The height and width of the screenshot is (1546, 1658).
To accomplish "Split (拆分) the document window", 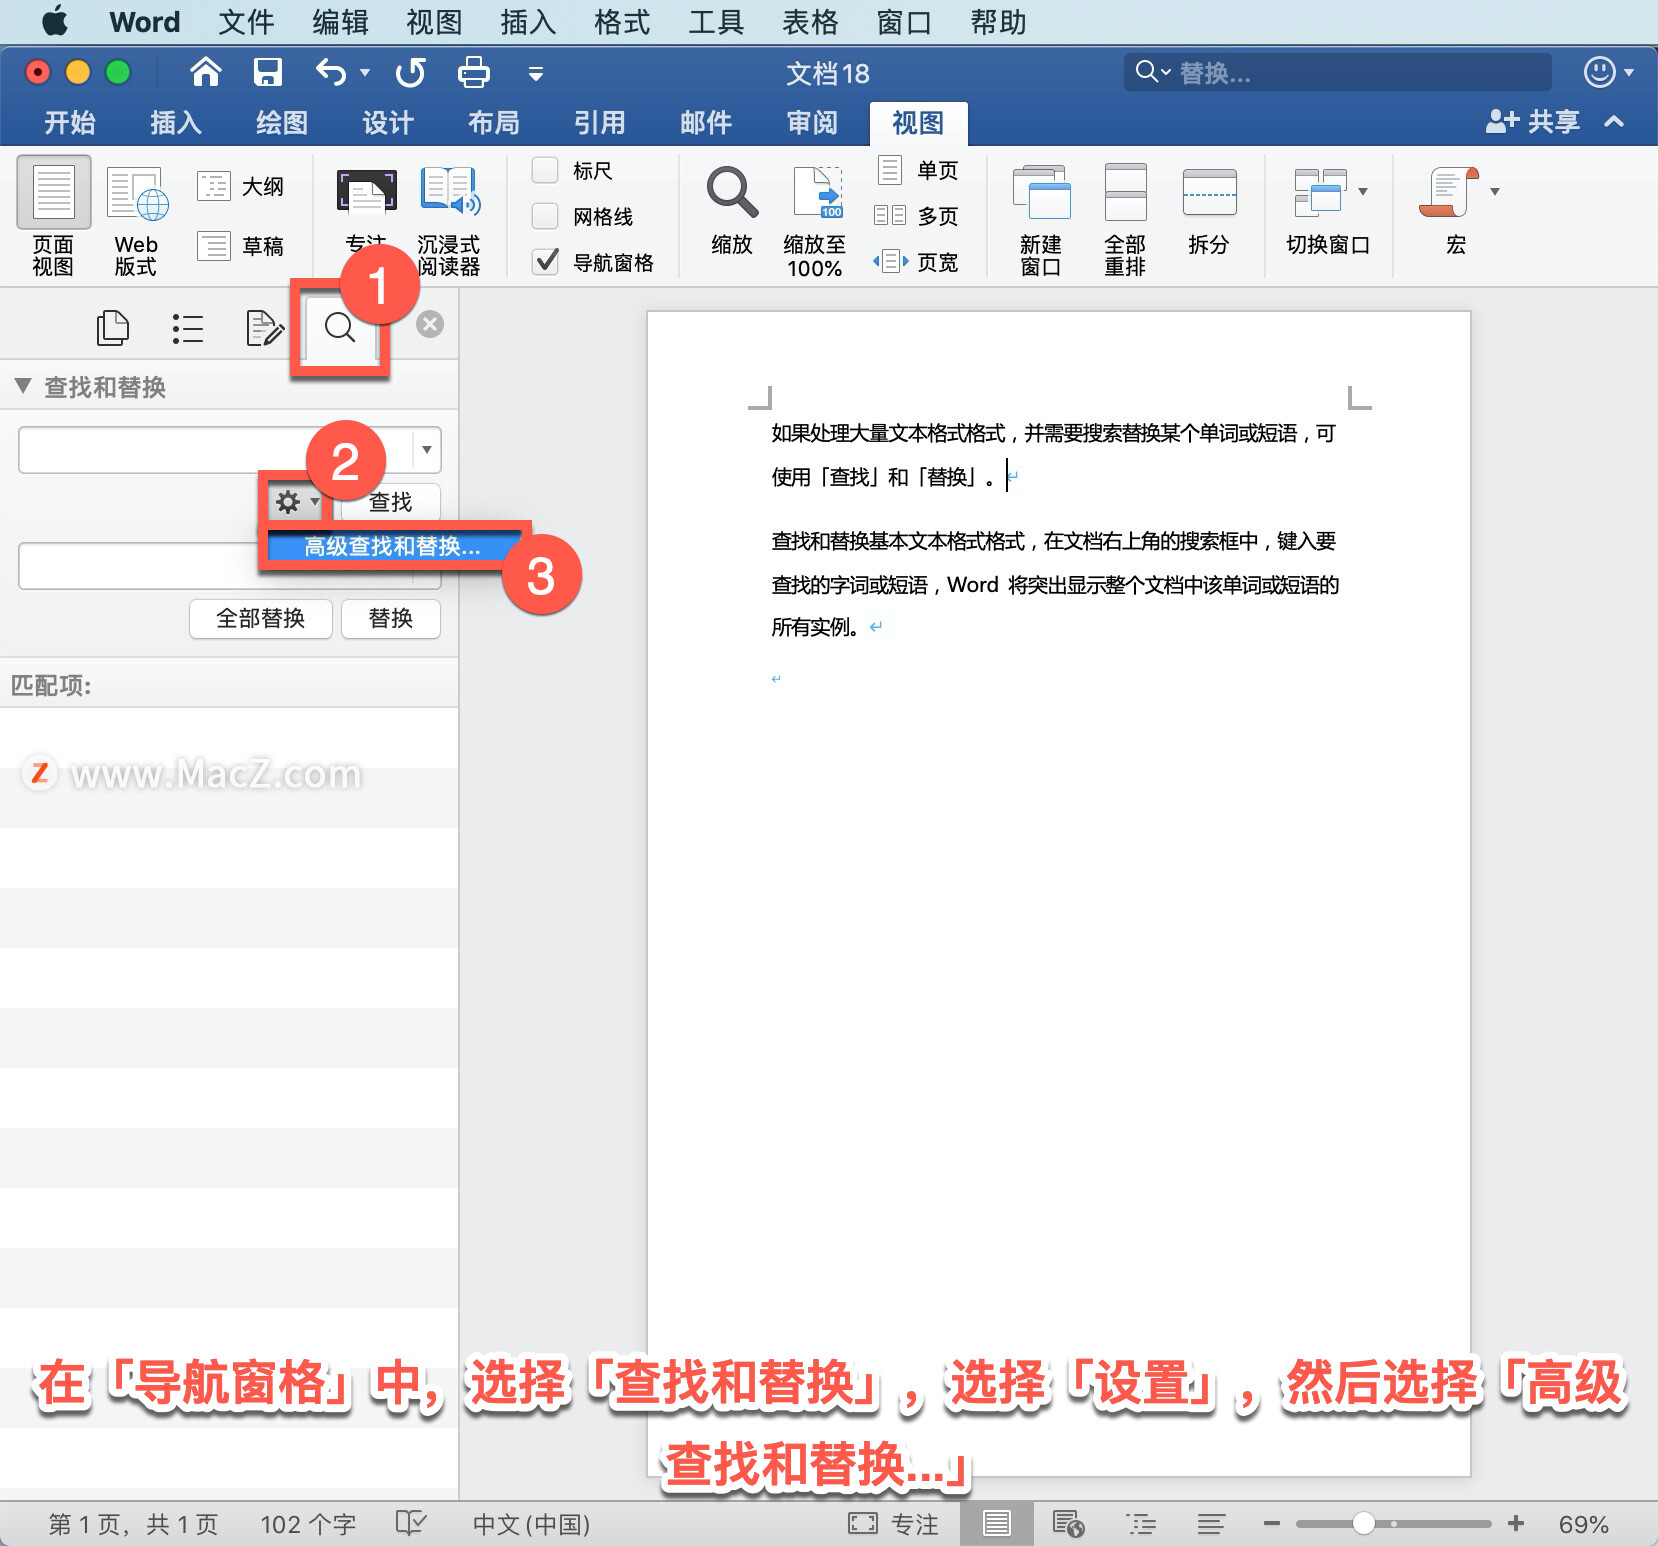I will tap(1209, 211).
